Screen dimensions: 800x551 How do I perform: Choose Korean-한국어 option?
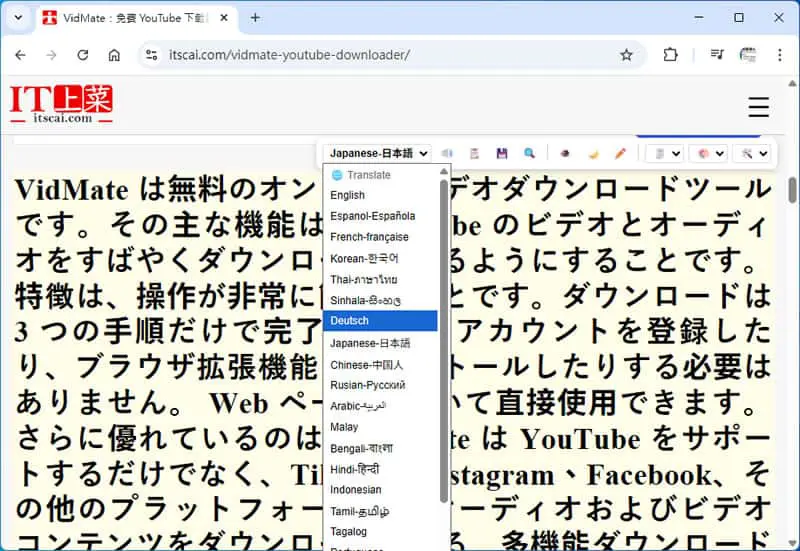pos(380,259)
